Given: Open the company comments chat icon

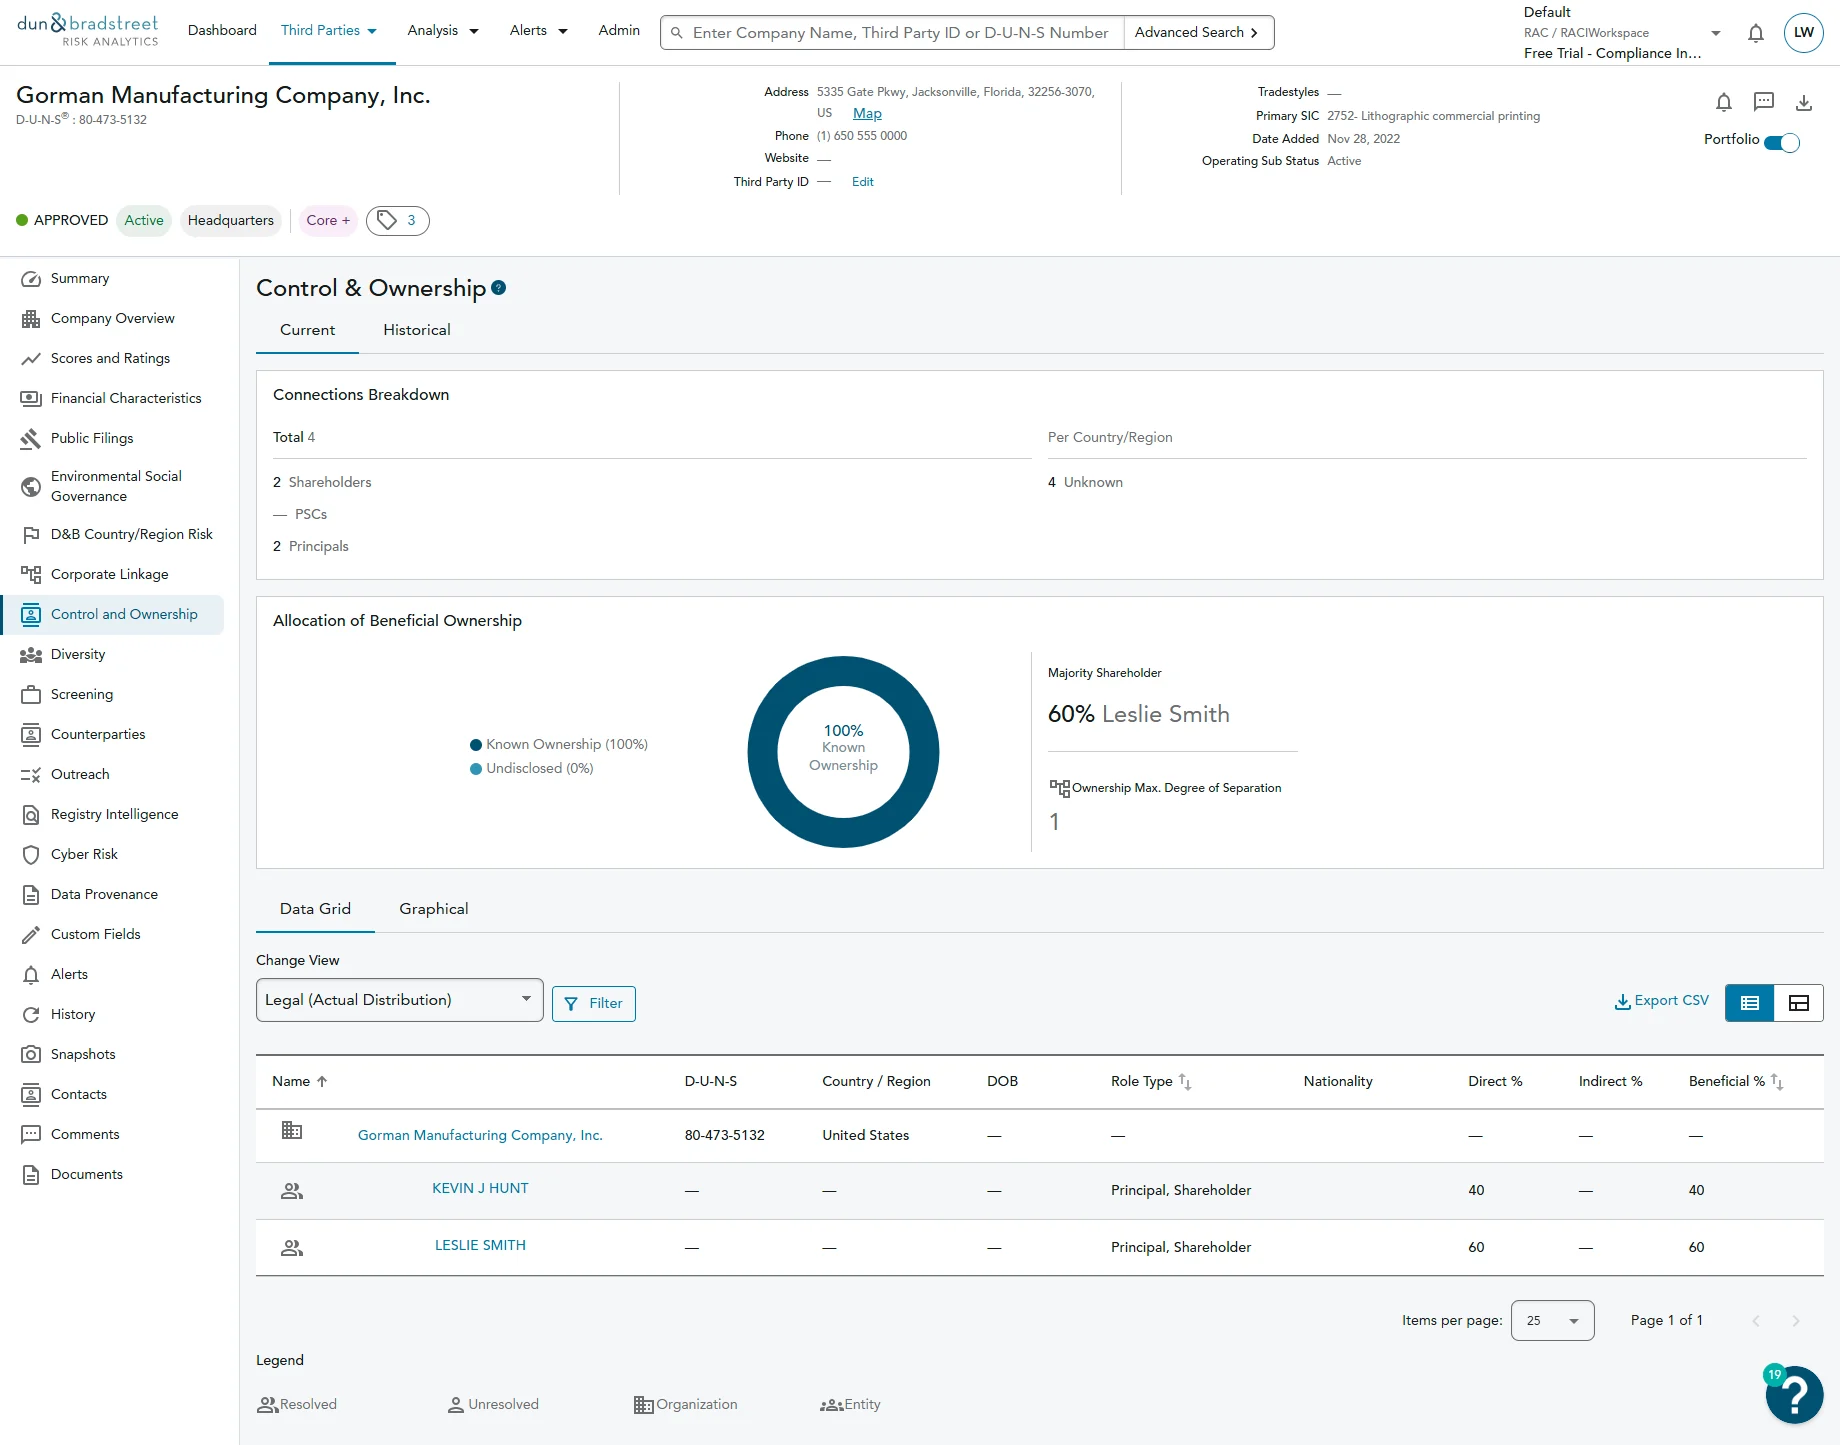Looking at the screenshot, I should point(1764,102).
